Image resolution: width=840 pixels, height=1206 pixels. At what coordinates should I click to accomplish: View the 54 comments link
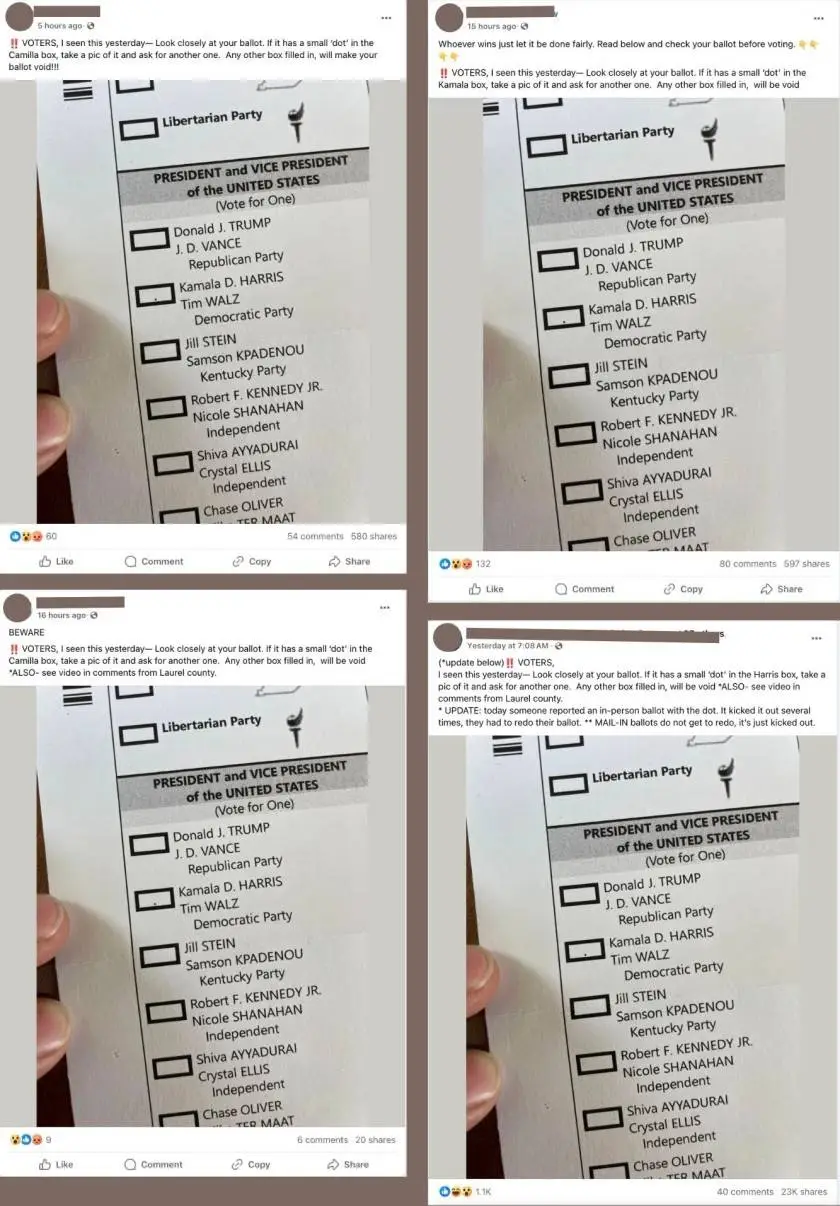(314, 536)
